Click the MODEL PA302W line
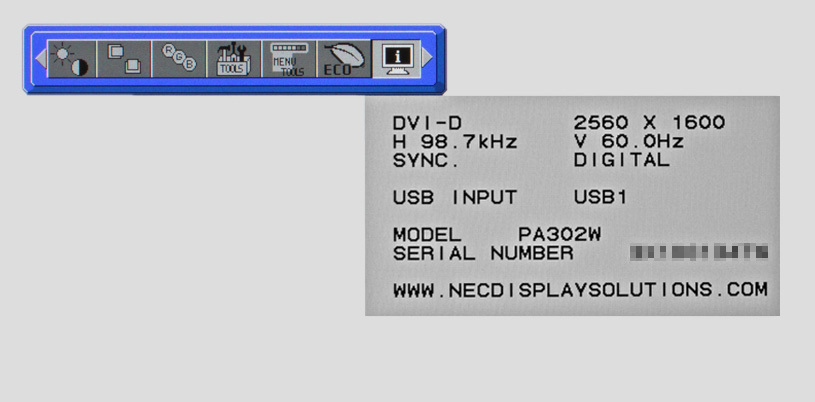815x402 pixels. click(x=497, y=235)
